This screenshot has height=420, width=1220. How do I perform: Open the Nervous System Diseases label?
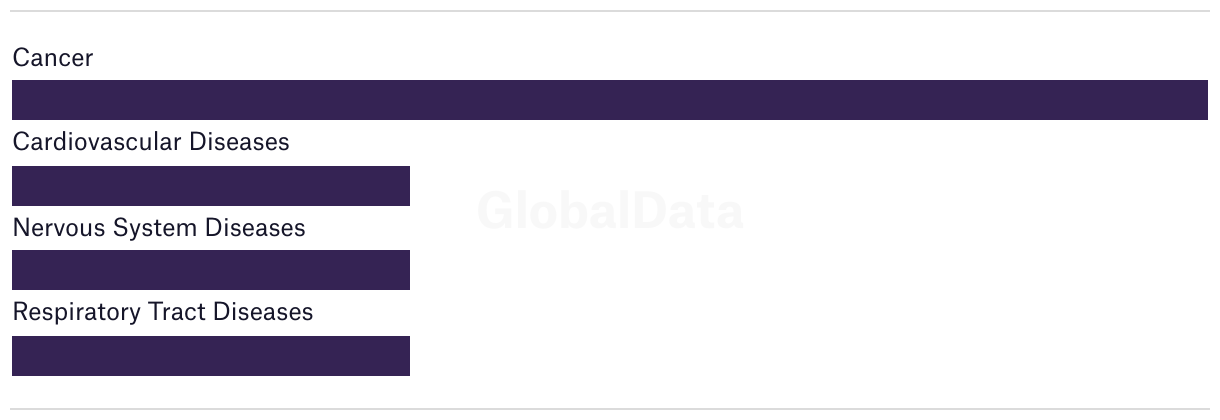click(159, 228)
